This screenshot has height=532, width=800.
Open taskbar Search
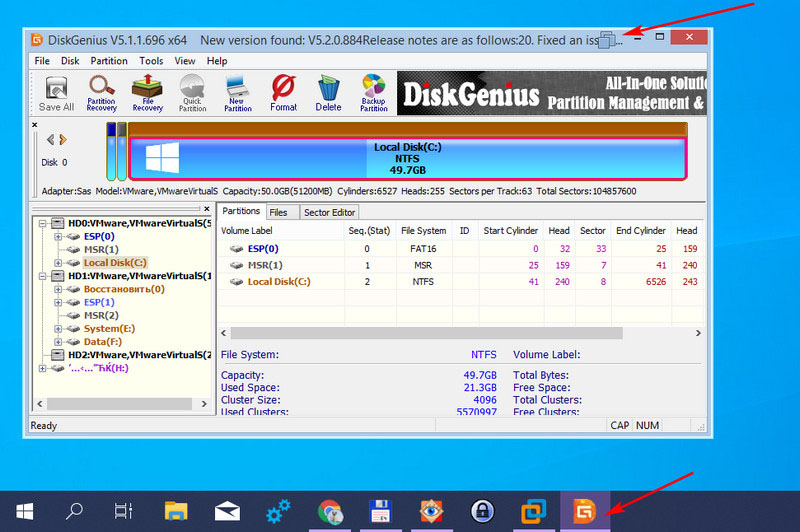[x=74, y=511]
